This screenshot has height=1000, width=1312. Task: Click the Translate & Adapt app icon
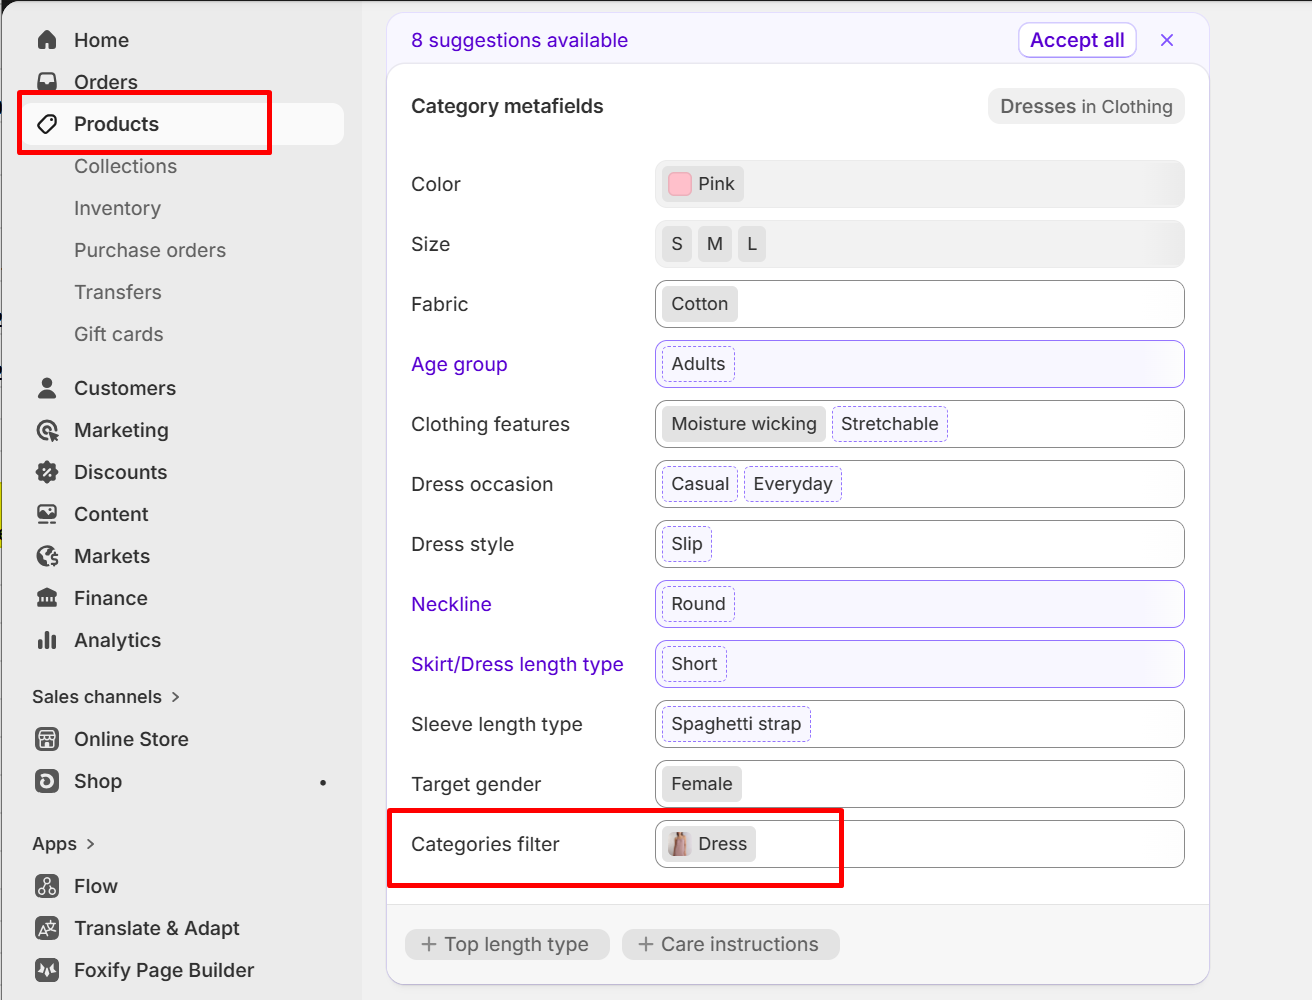(47, 928)
